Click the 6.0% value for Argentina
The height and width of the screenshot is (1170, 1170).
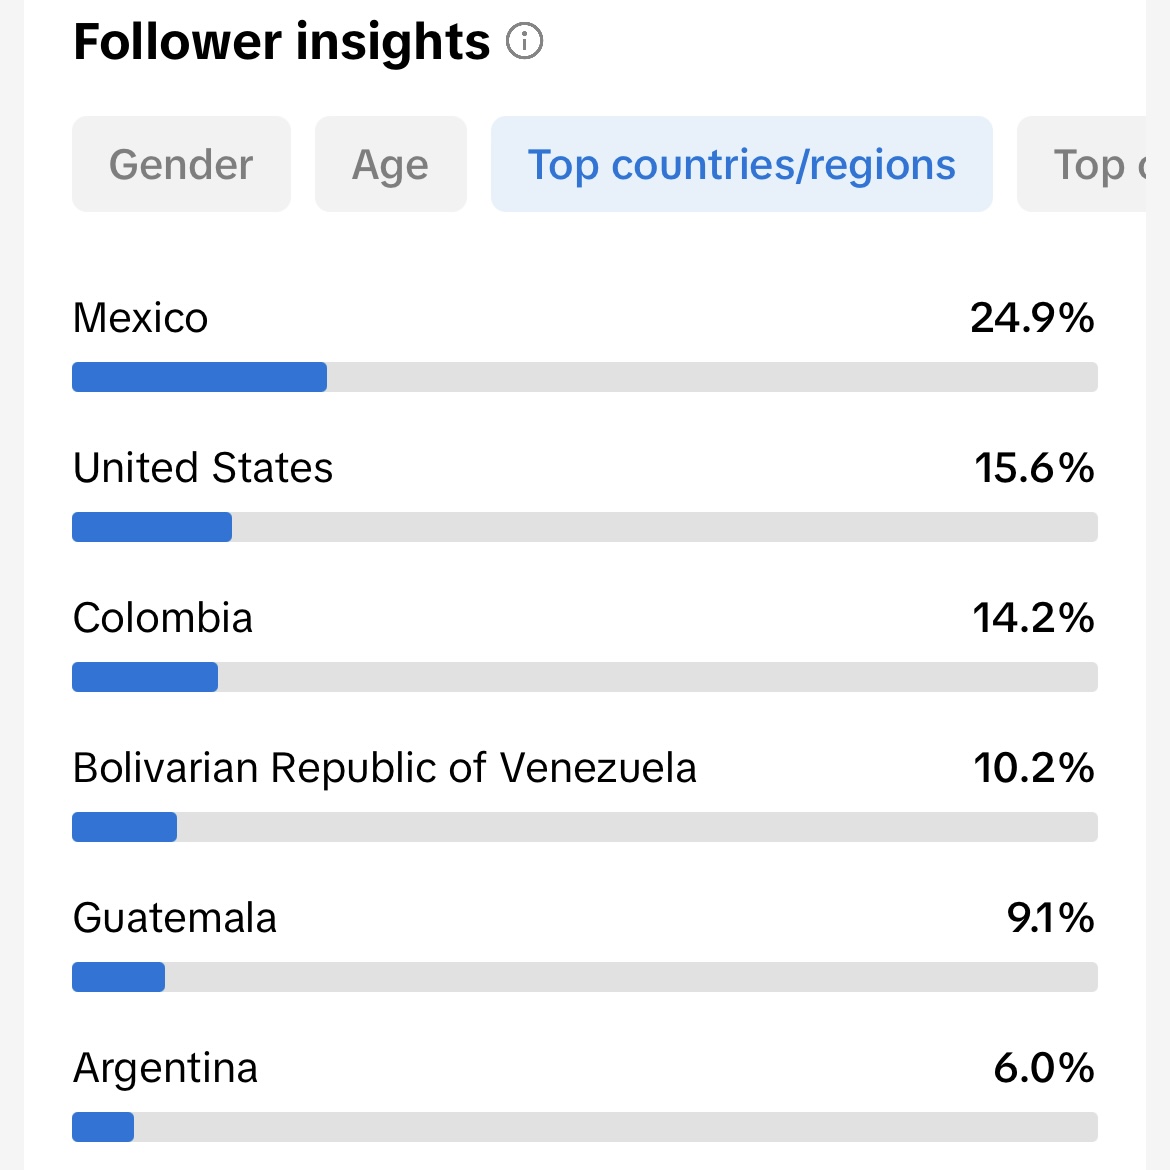point(1045,1068)
